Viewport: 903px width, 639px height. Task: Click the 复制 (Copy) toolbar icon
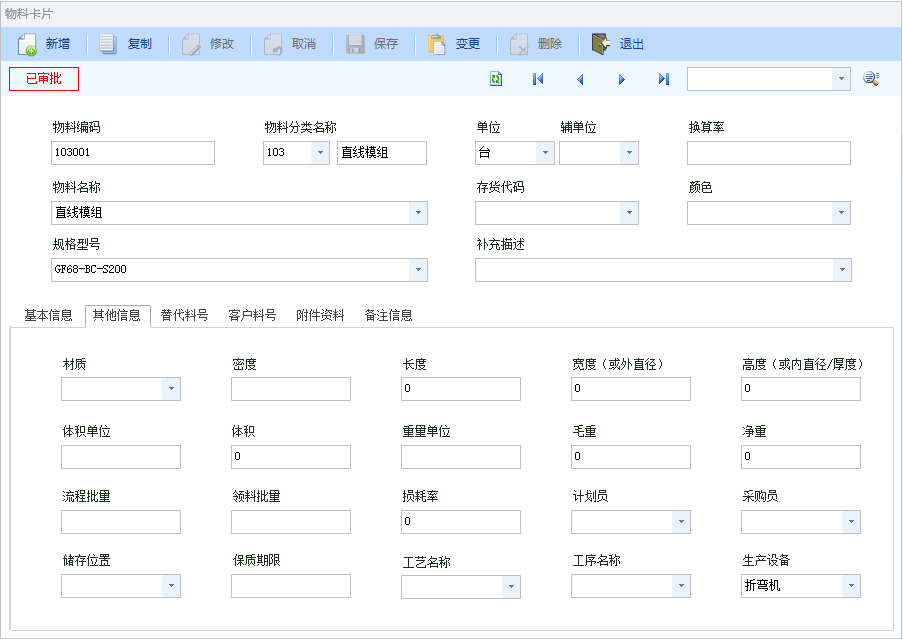[109, 44]
